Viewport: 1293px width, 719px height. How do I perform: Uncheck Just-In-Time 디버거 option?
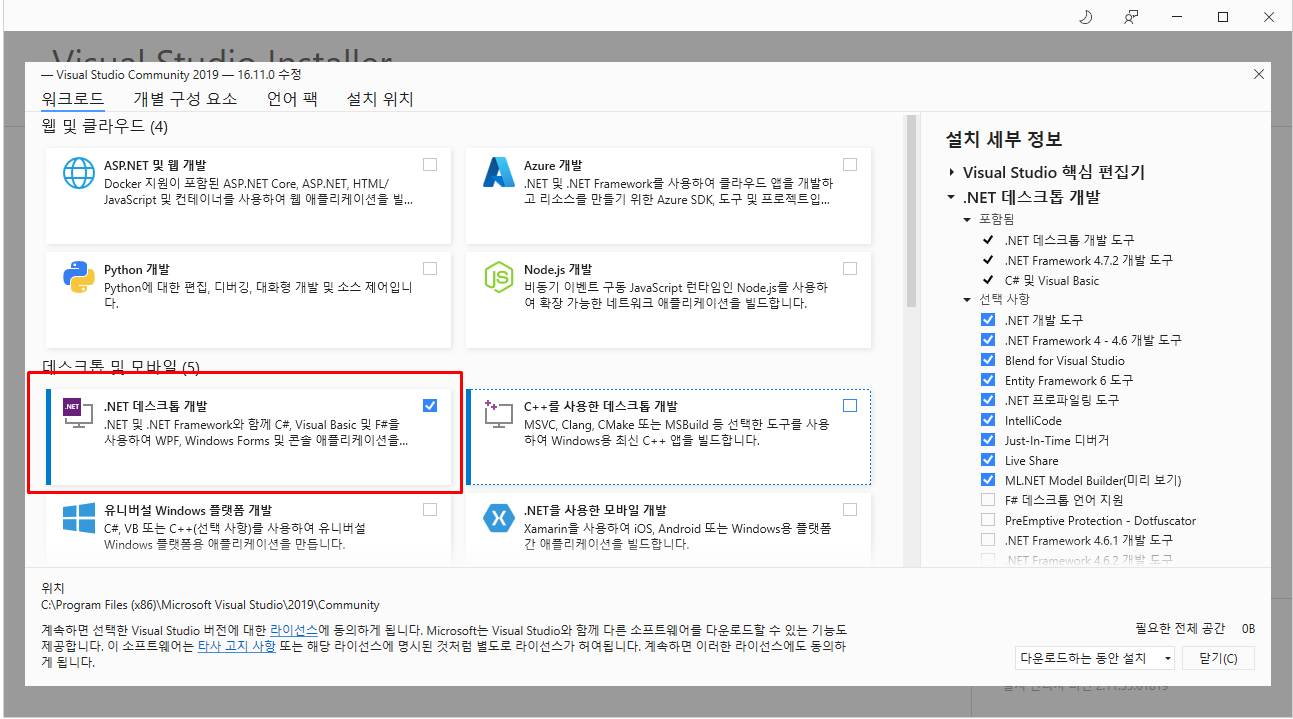[988, 440]
